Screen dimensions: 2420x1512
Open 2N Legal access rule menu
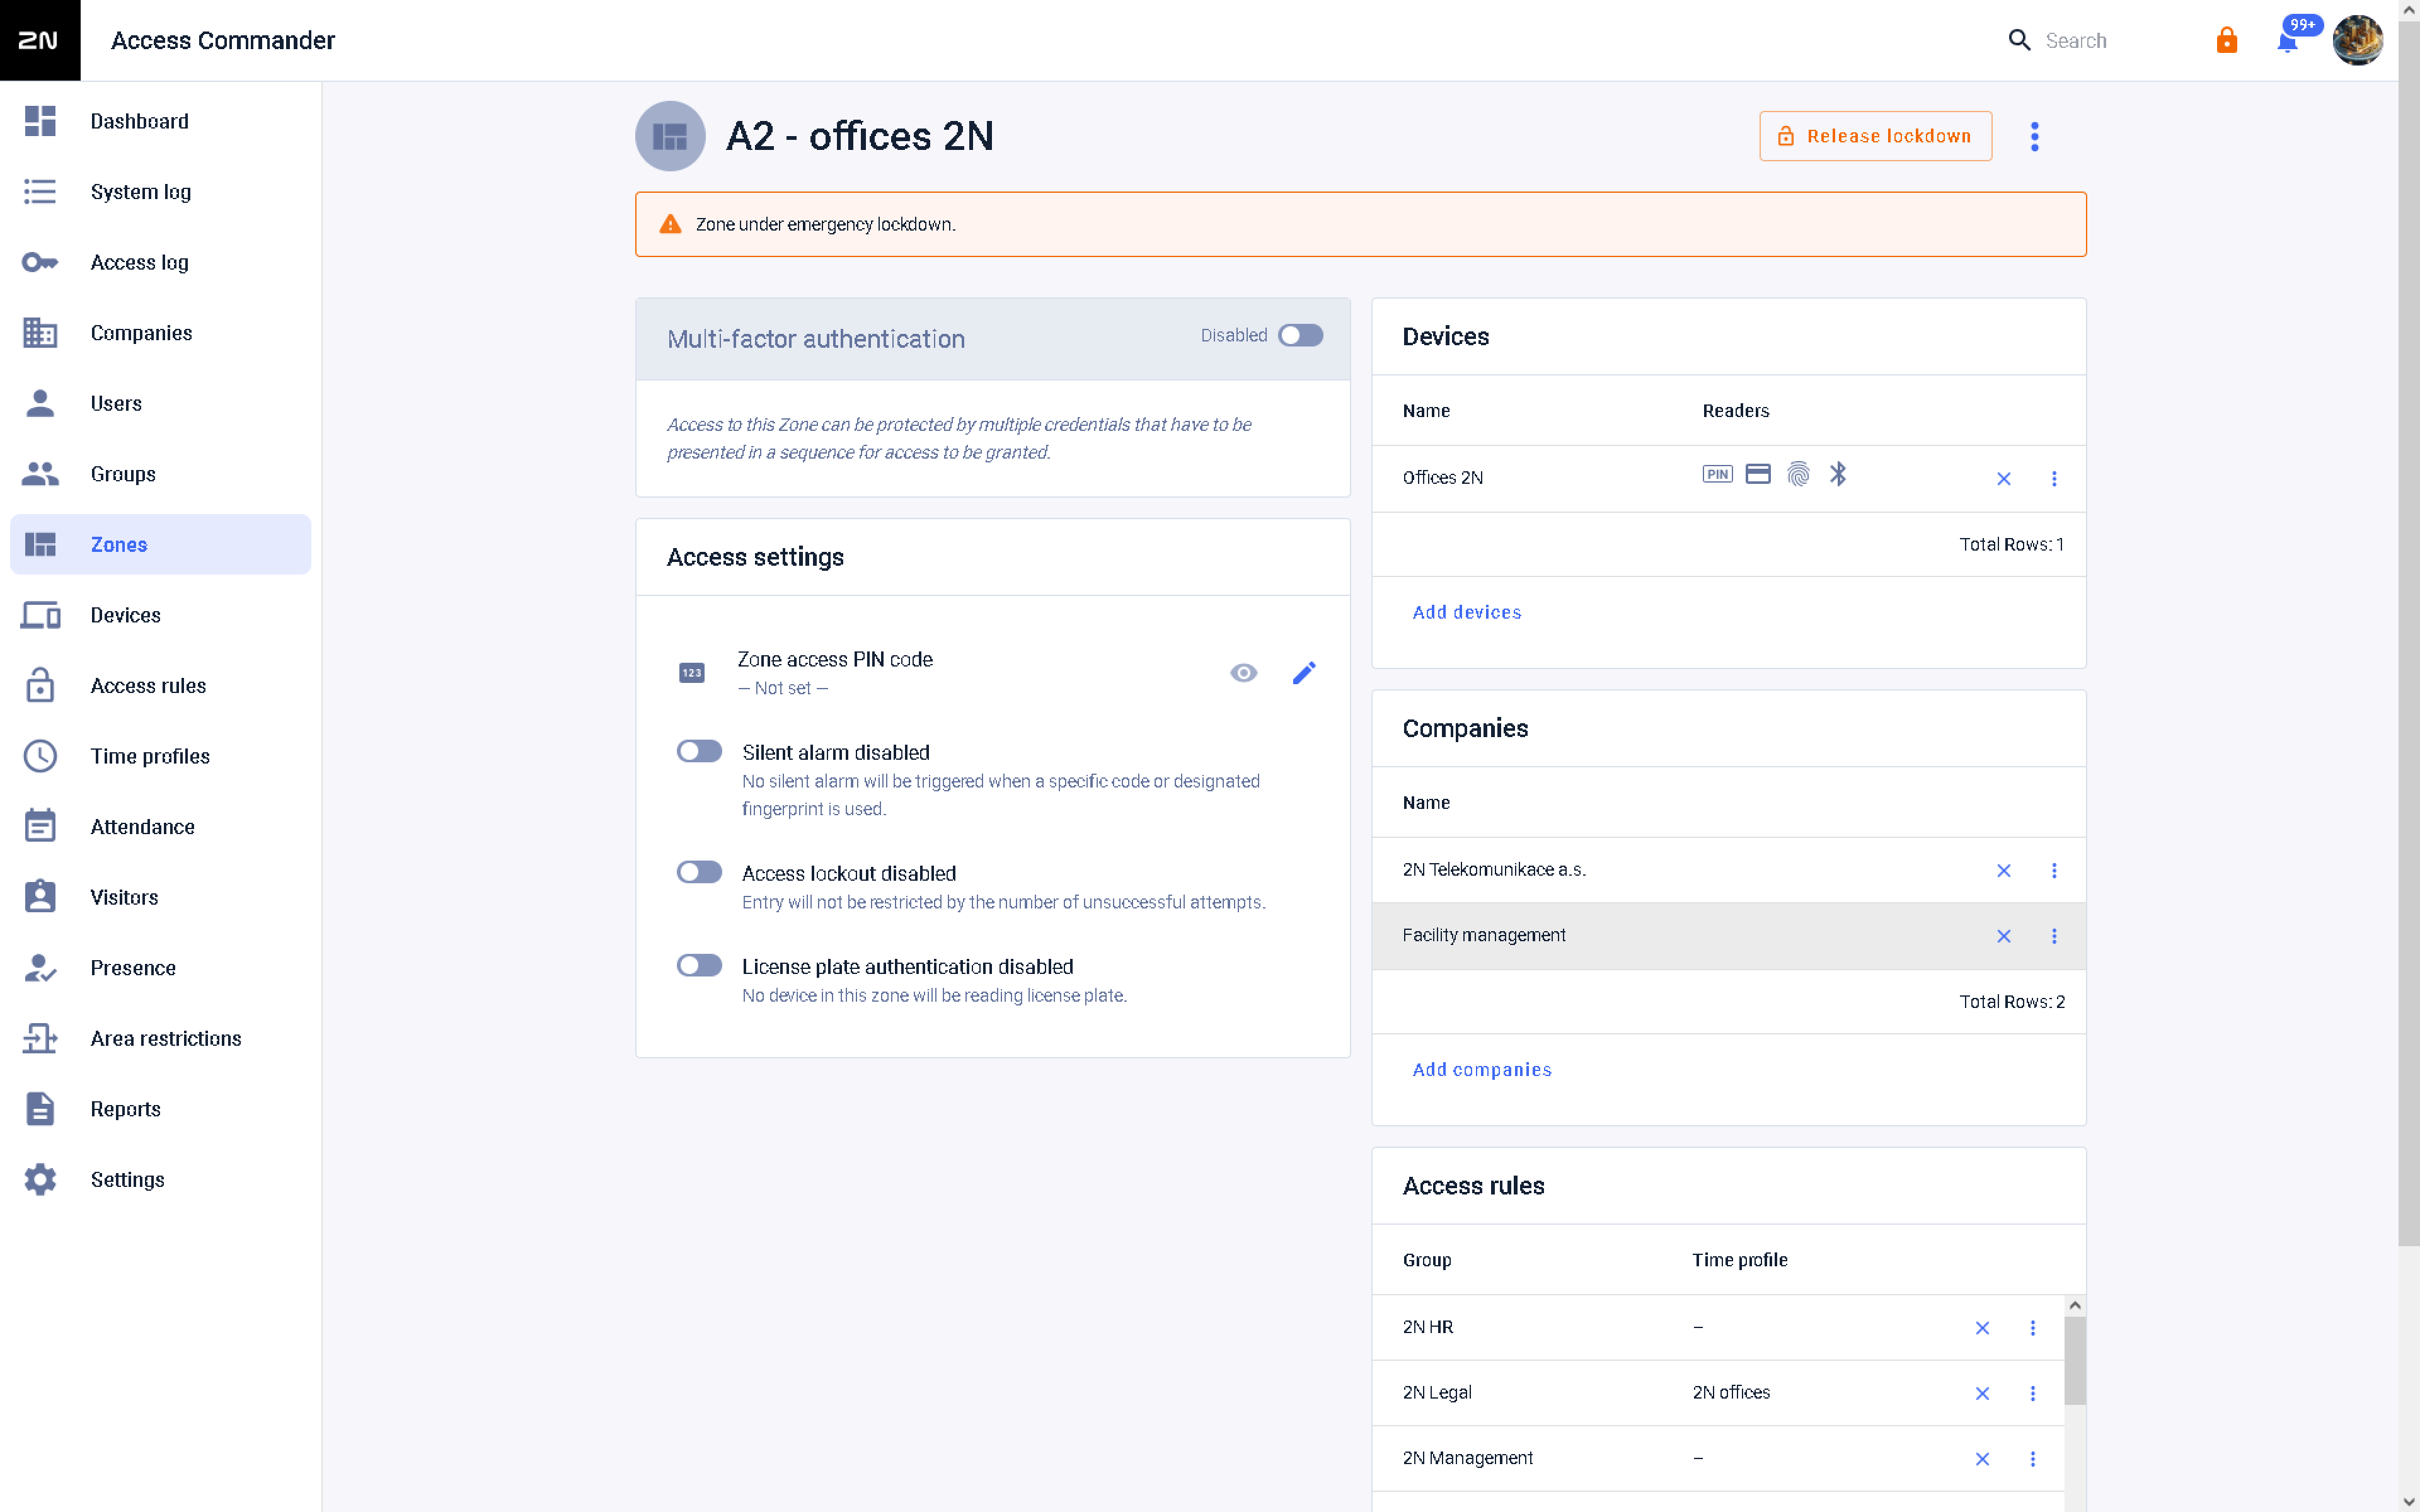tap(2032, 1394)
